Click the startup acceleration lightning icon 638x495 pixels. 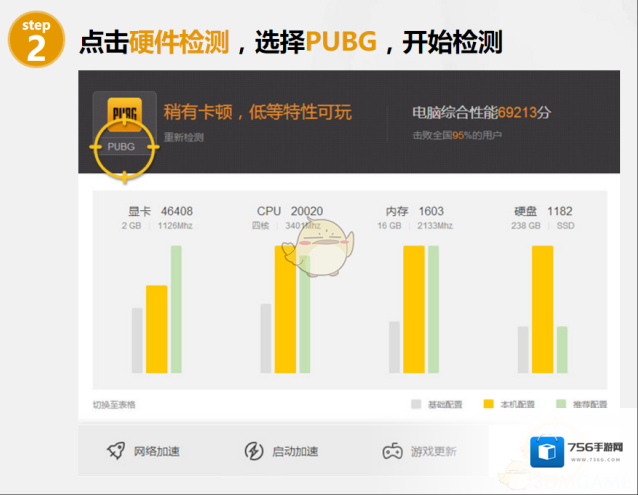pos(254,451)
